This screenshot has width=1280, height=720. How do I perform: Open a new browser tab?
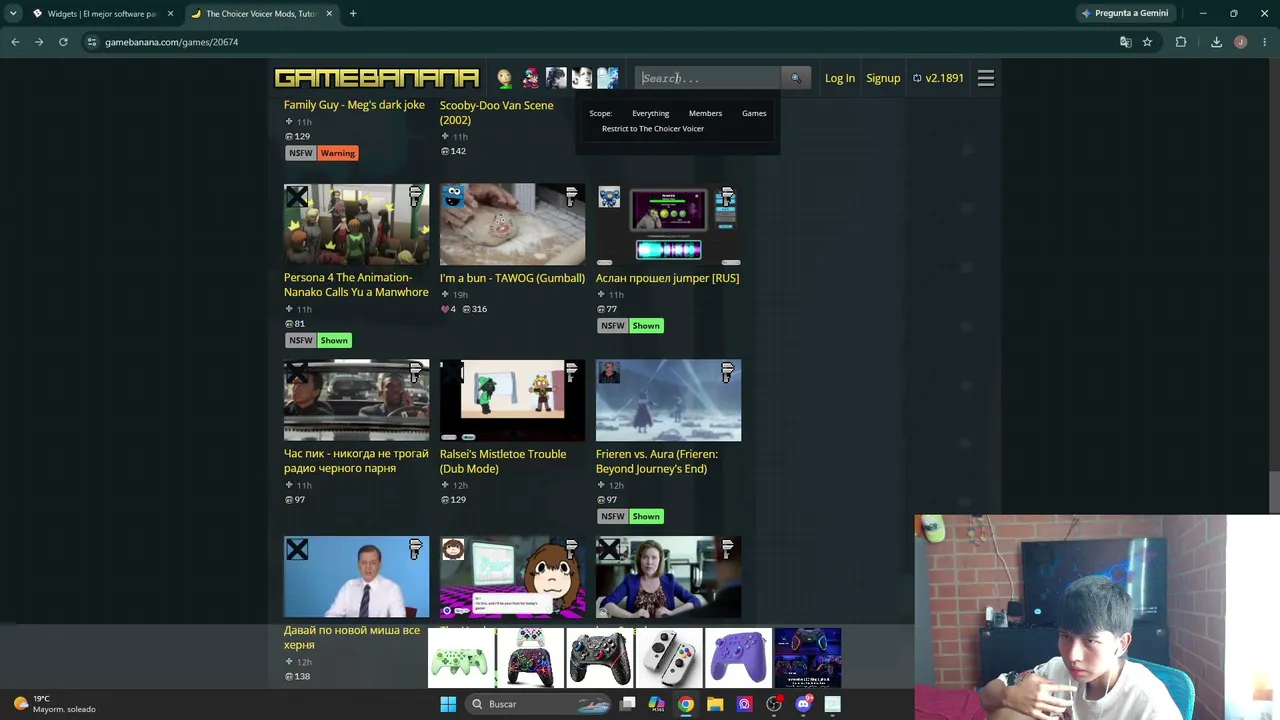coord(353,14)
